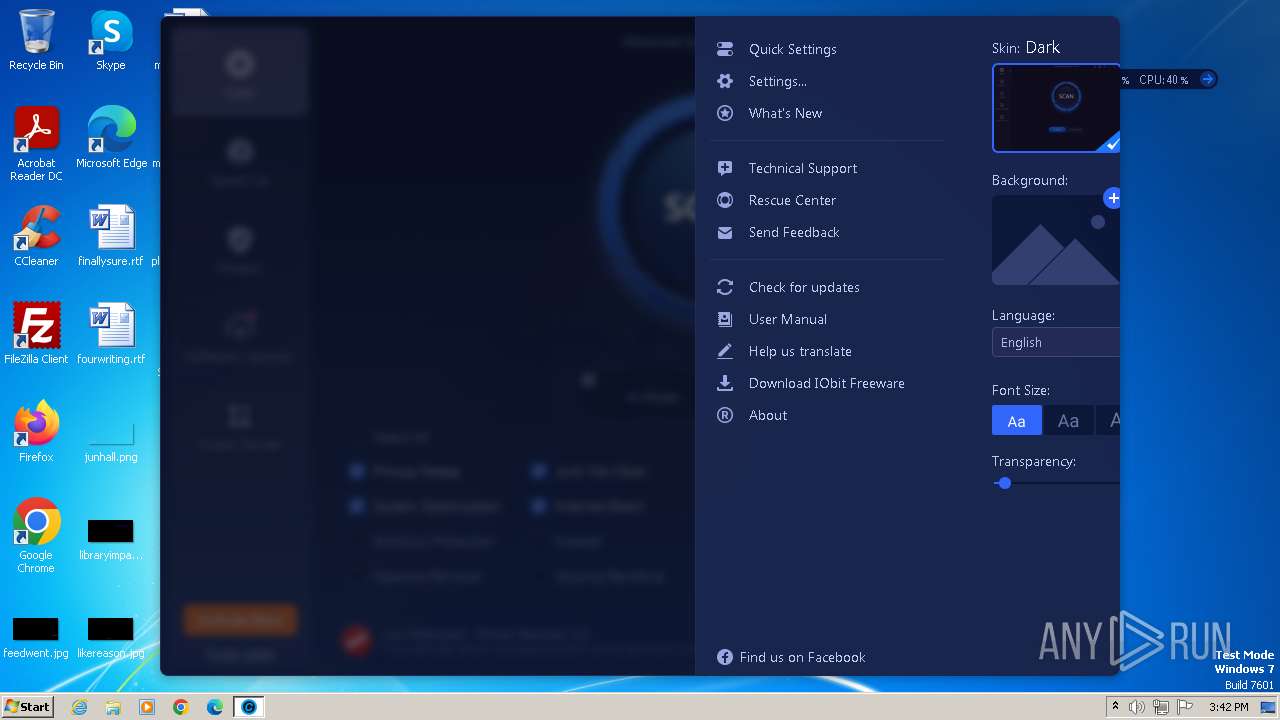Adjust the Transparency slider handle

[x=1005, y=483]
